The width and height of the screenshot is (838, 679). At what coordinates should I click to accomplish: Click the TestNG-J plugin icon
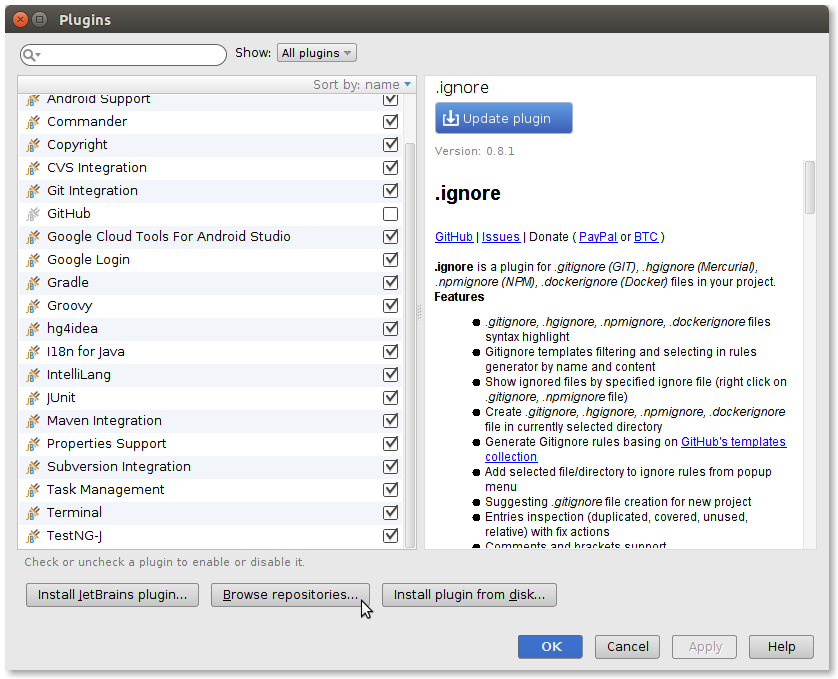pos(33,536)
